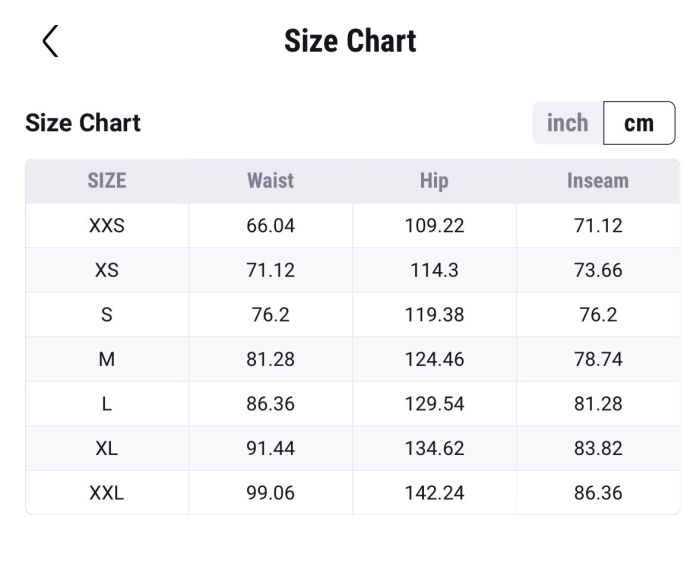700x569 pixels.
Task: Click the 83.82 inseam value
Action: click(x=598, y=448)
